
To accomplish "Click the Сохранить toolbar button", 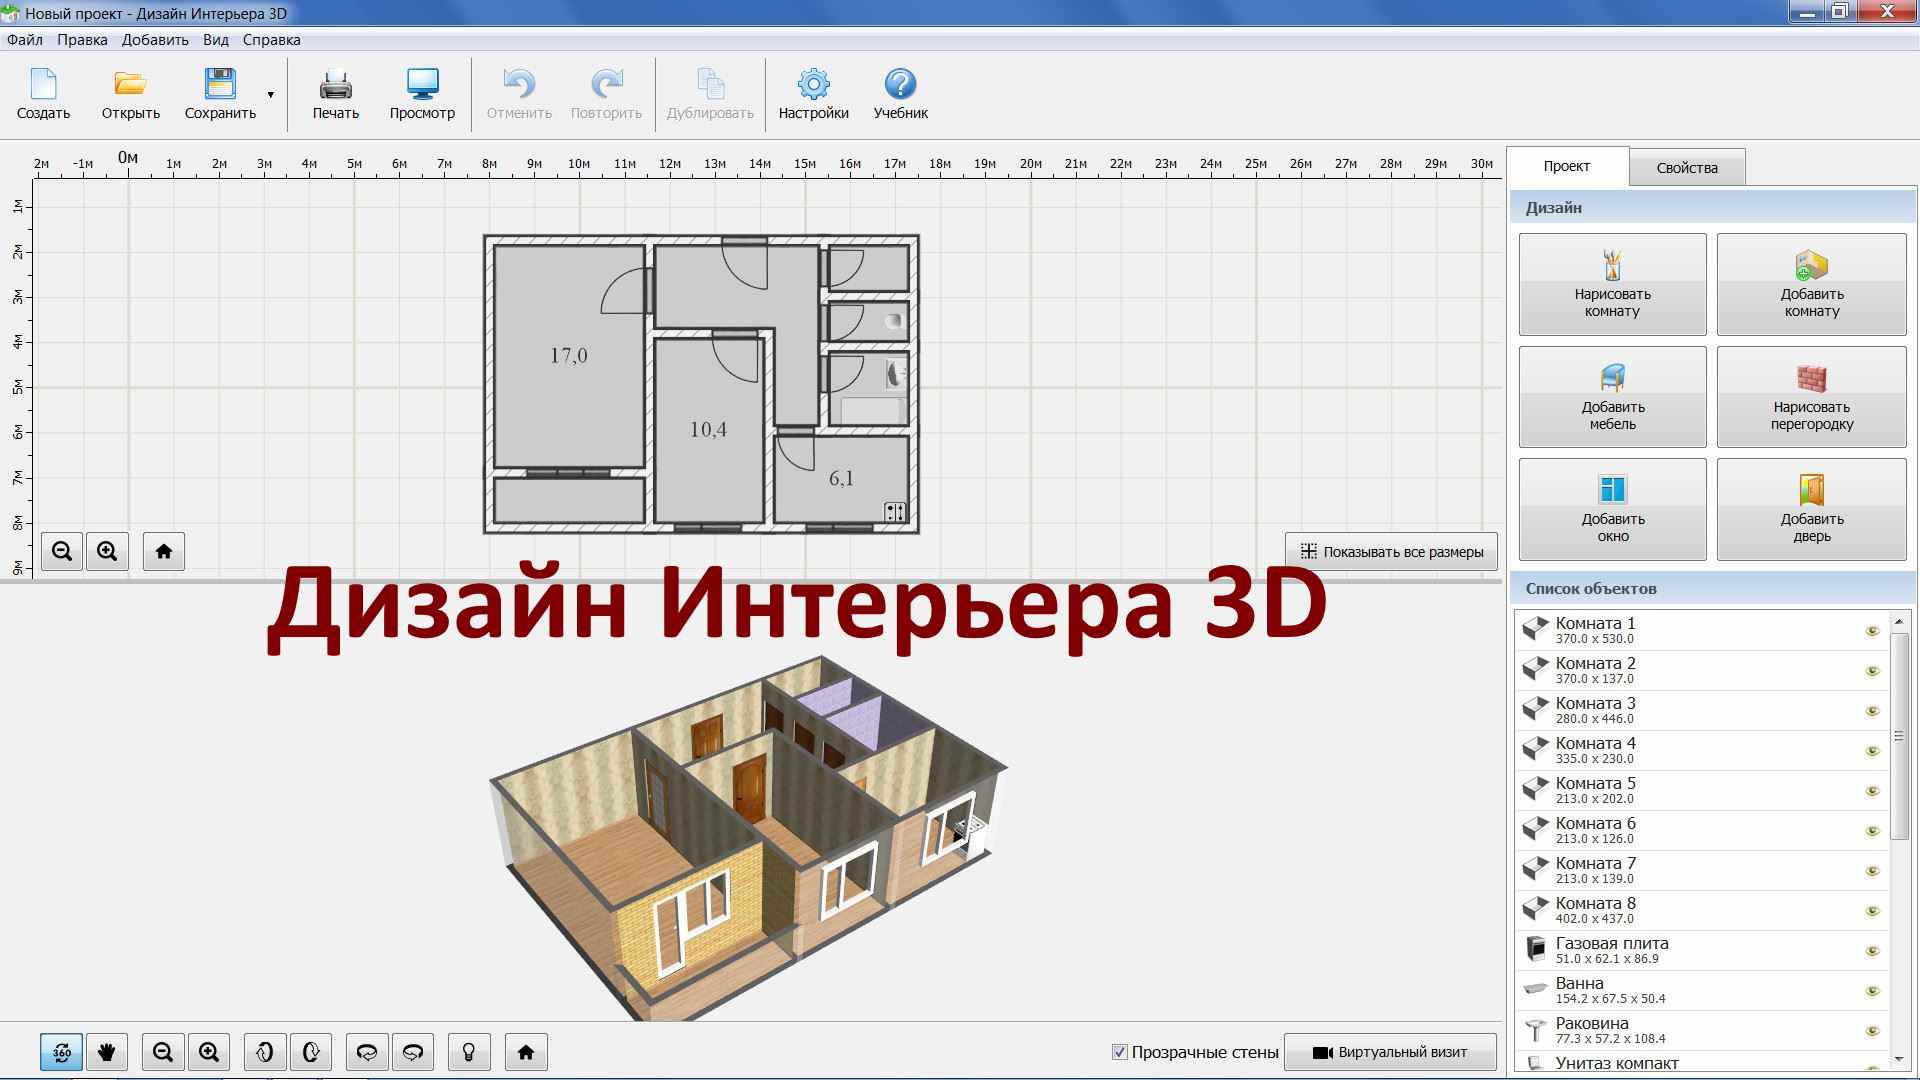I will [x=219, y=92].
